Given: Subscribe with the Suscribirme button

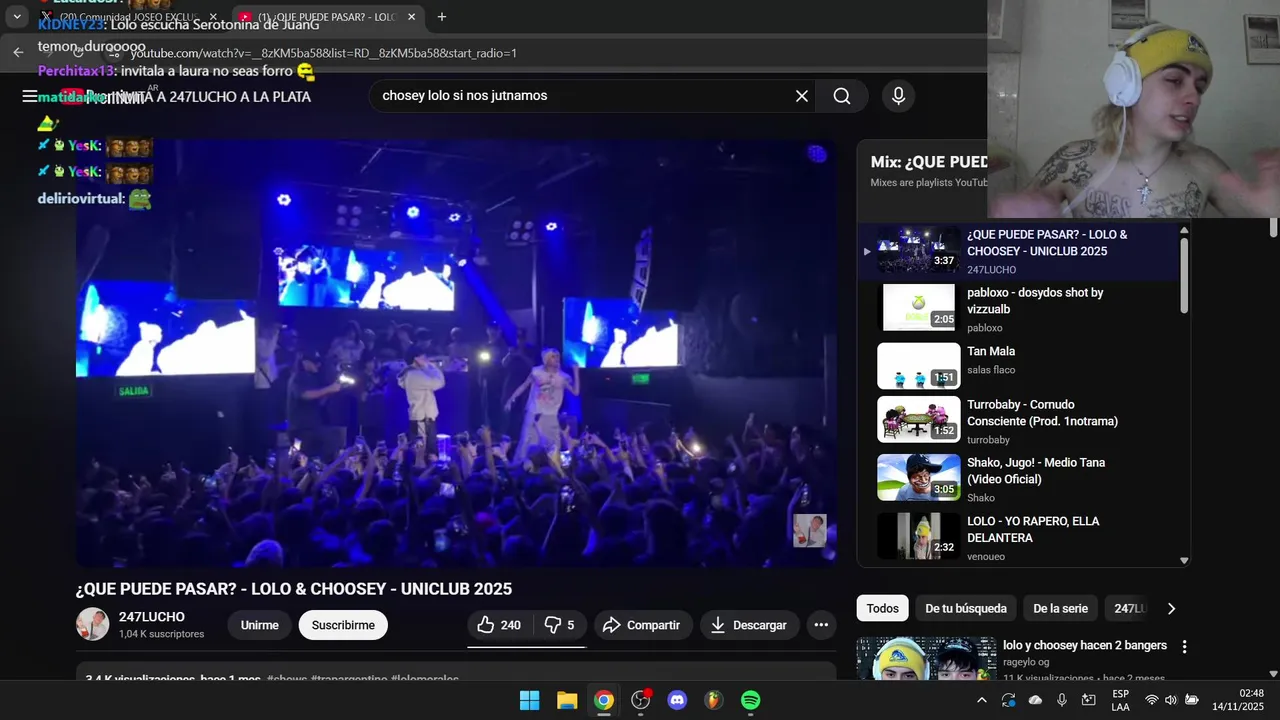Looking at the screenshot, I should (343, 625).
